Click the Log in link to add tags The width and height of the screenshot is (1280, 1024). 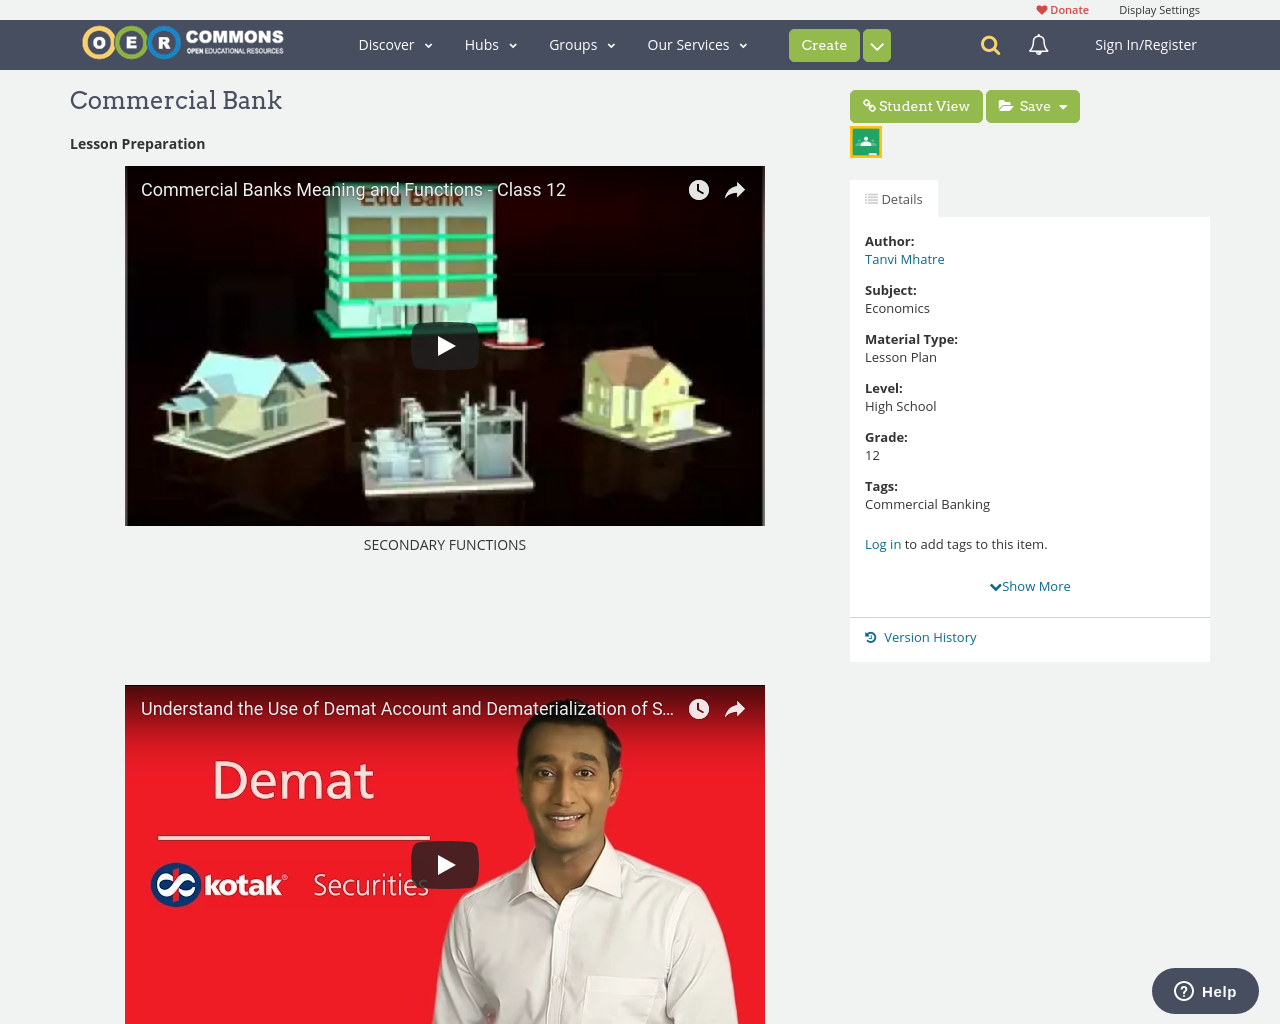click(882, 543)
